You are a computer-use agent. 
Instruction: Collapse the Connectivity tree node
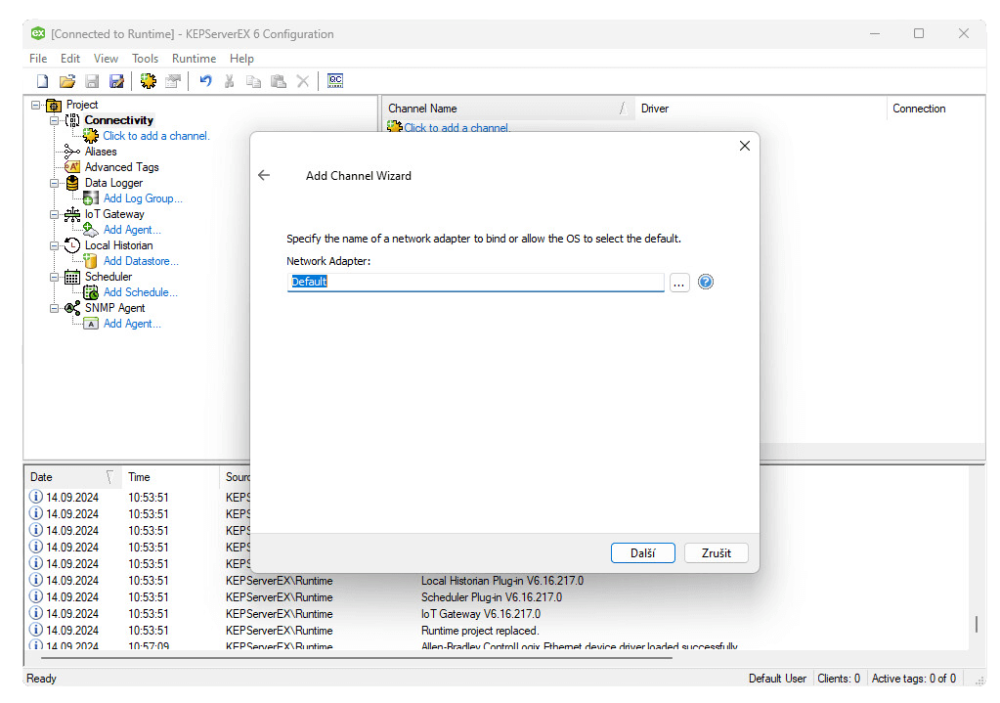pyautogui.click(x=55, y=120)
